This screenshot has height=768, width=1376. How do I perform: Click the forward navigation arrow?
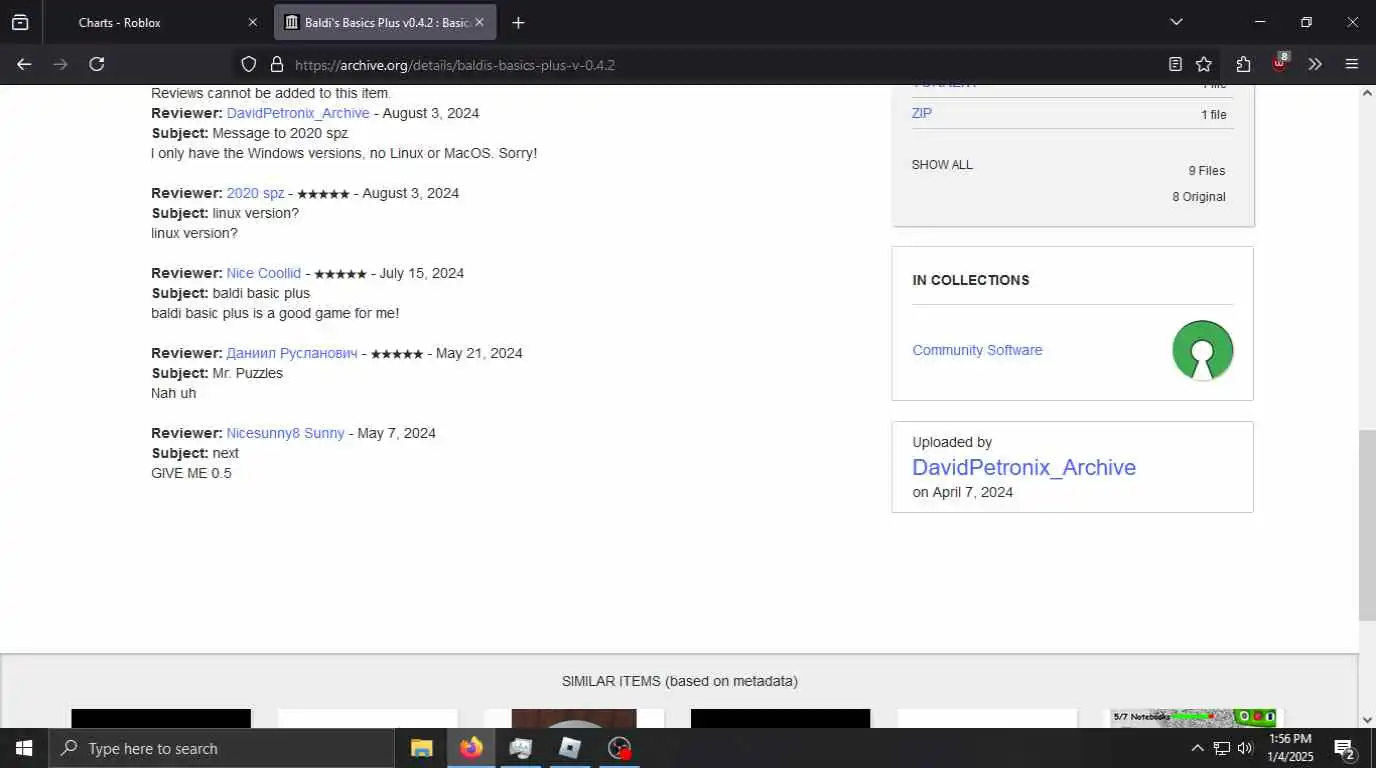[x=60, y=64]
